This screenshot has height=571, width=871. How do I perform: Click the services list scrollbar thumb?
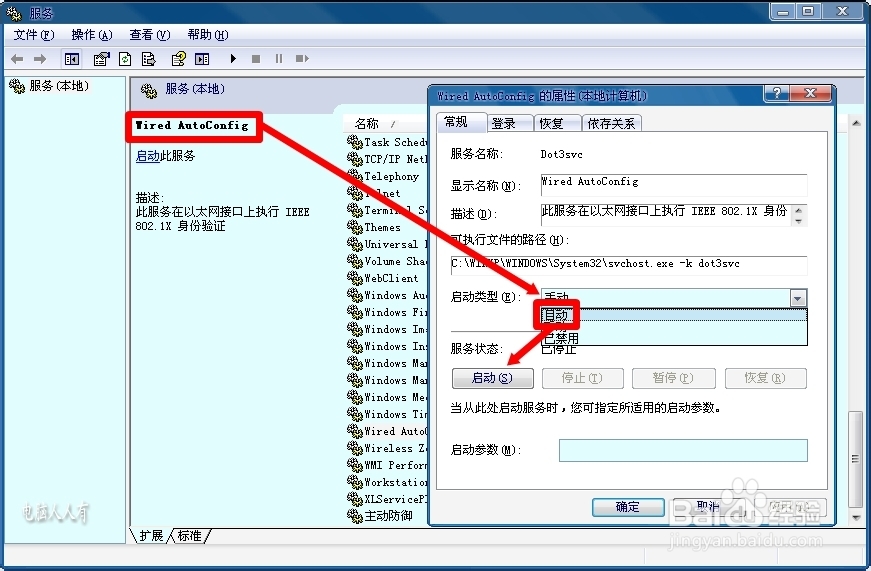(856, 459)
